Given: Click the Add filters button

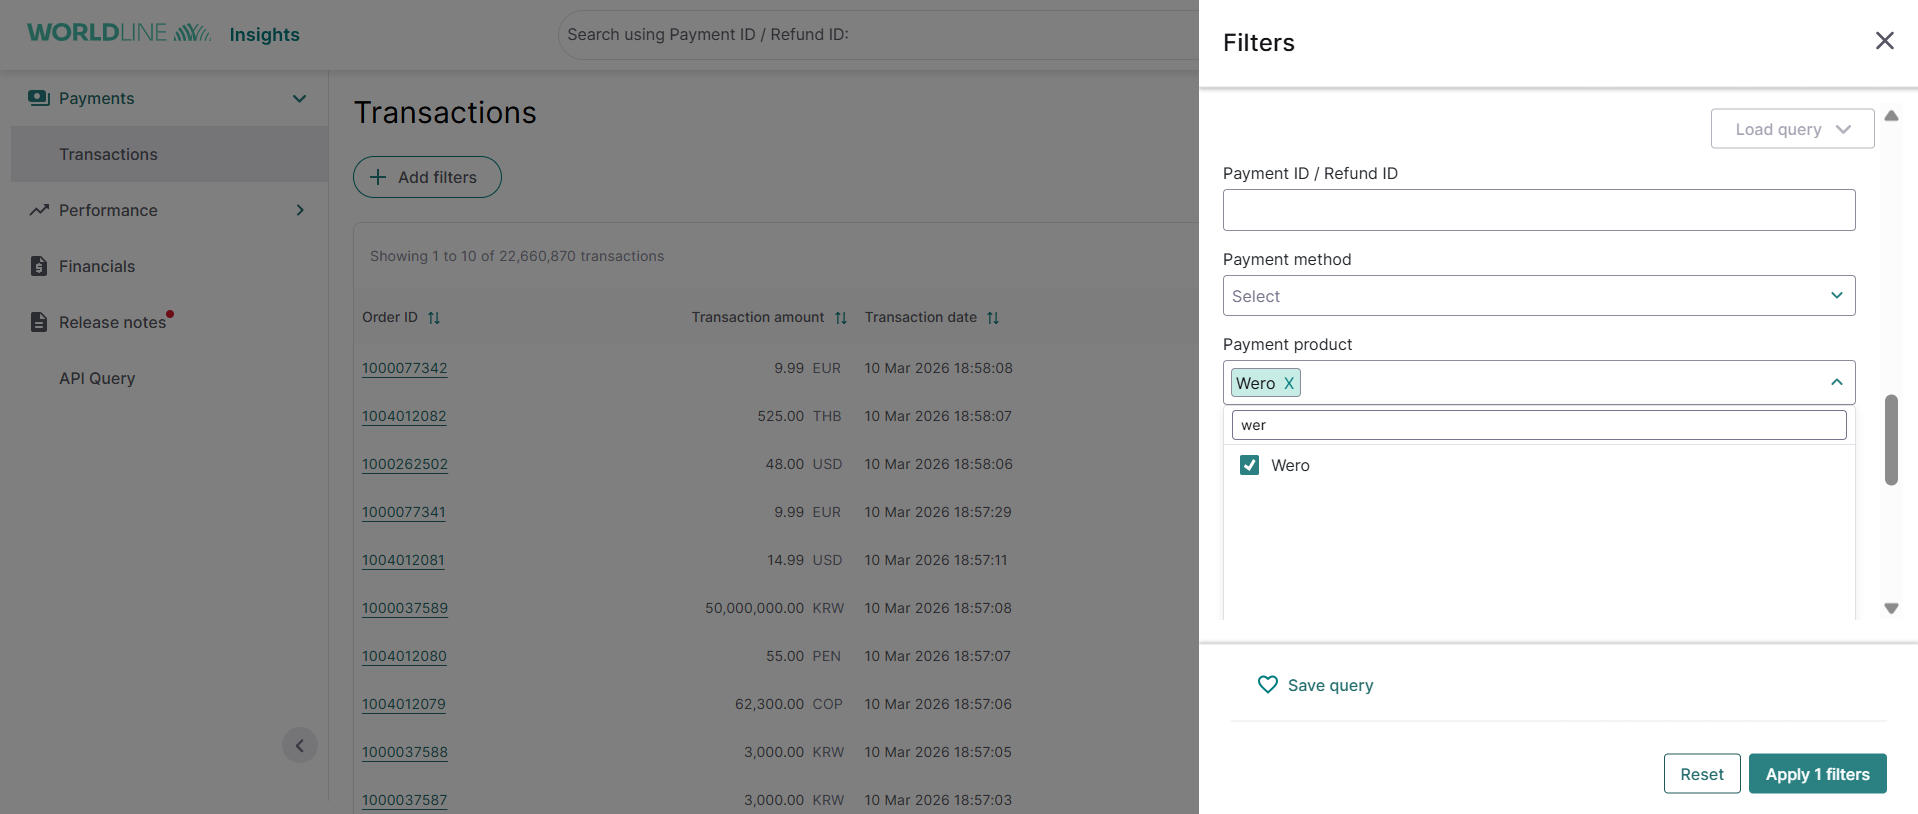Looking at the screenshot, I should [427, 177].
